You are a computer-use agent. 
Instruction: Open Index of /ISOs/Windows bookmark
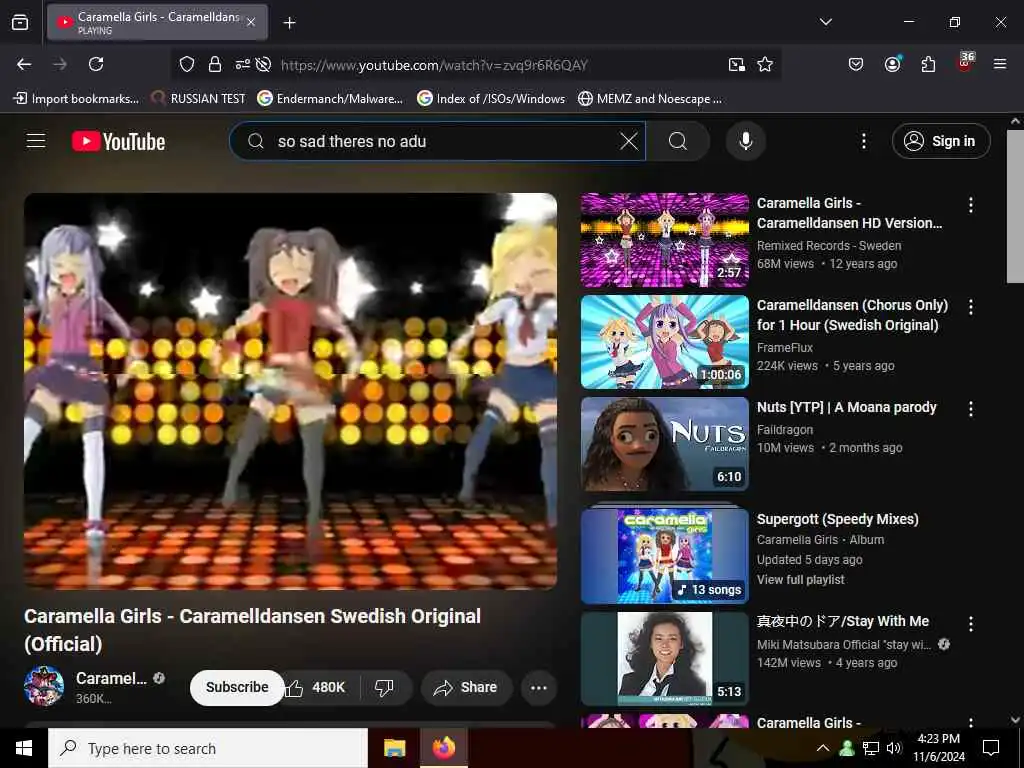[491, 99]
